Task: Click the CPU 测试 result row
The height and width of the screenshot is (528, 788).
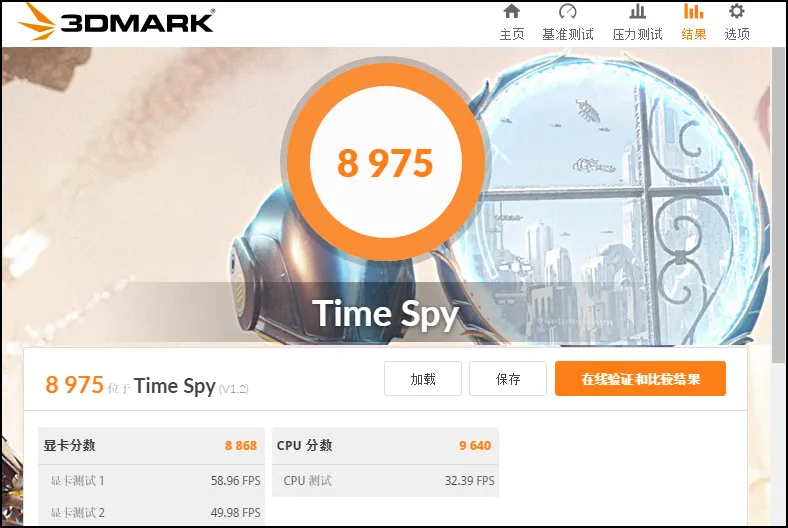Action: click(385, 481)
